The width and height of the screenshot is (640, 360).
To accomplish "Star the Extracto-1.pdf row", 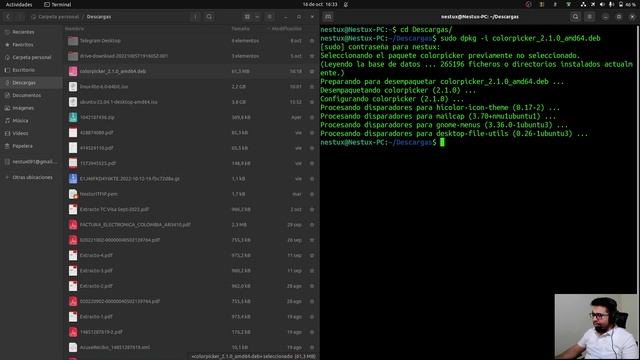I will pos(312,317).
